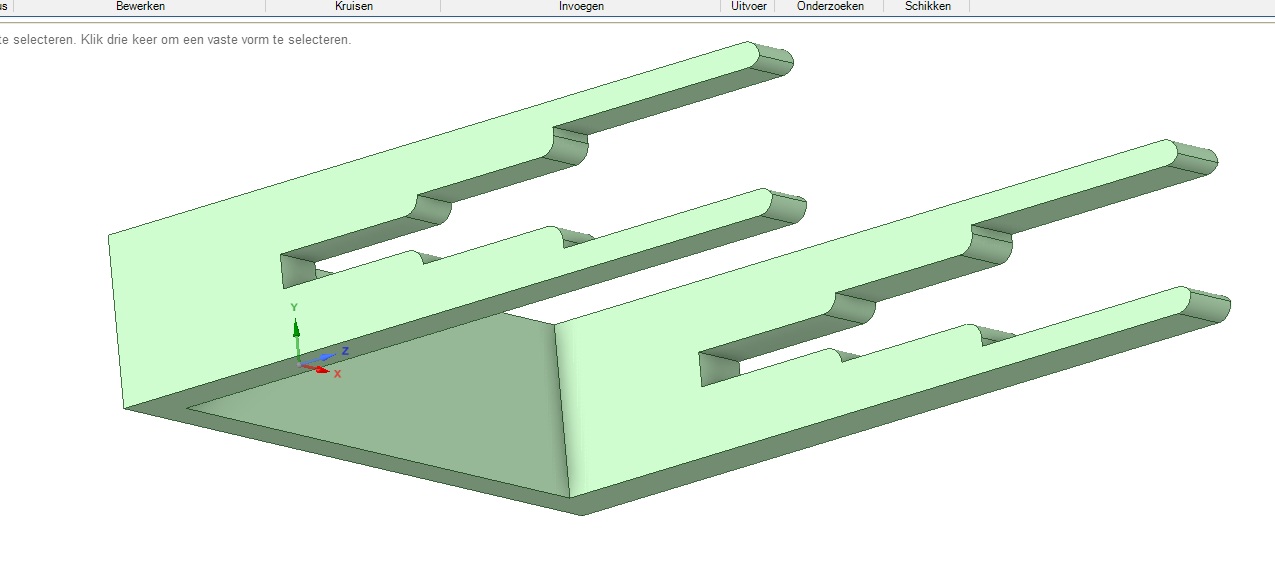Image resolution: width=1275 pixels, height=579 pixels.
Task: Click the Kruisen ribbon group label
Action: pos(354,6)
